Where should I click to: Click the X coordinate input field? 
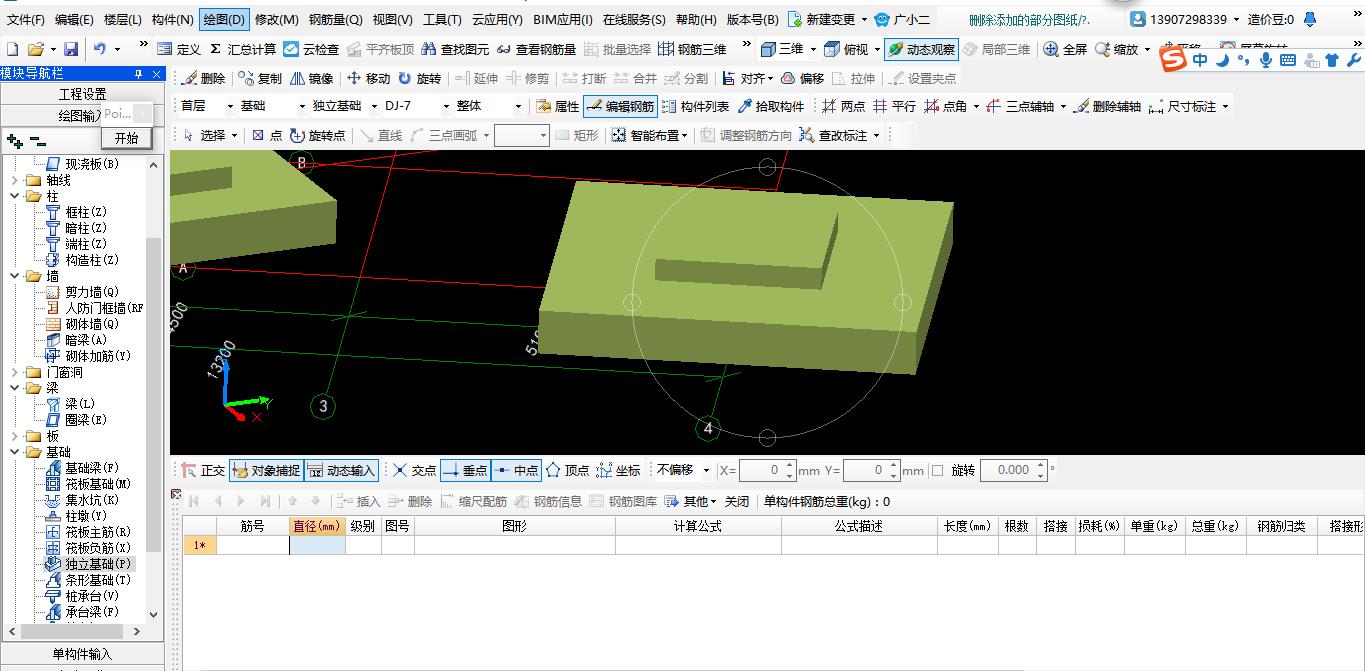click(769, 470)
